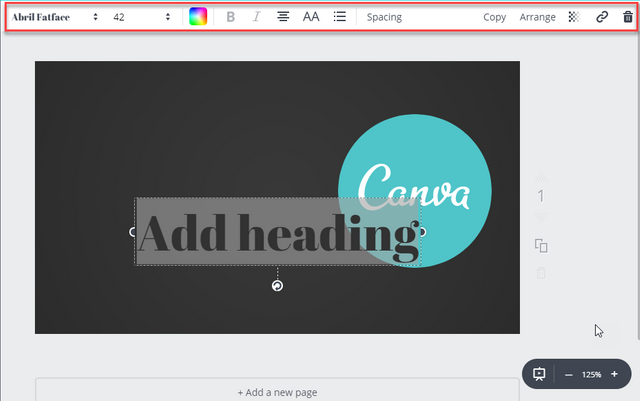Screen dimensions: 640x401
Task: Zoom out with the minus button
Action: pos(569,374)
